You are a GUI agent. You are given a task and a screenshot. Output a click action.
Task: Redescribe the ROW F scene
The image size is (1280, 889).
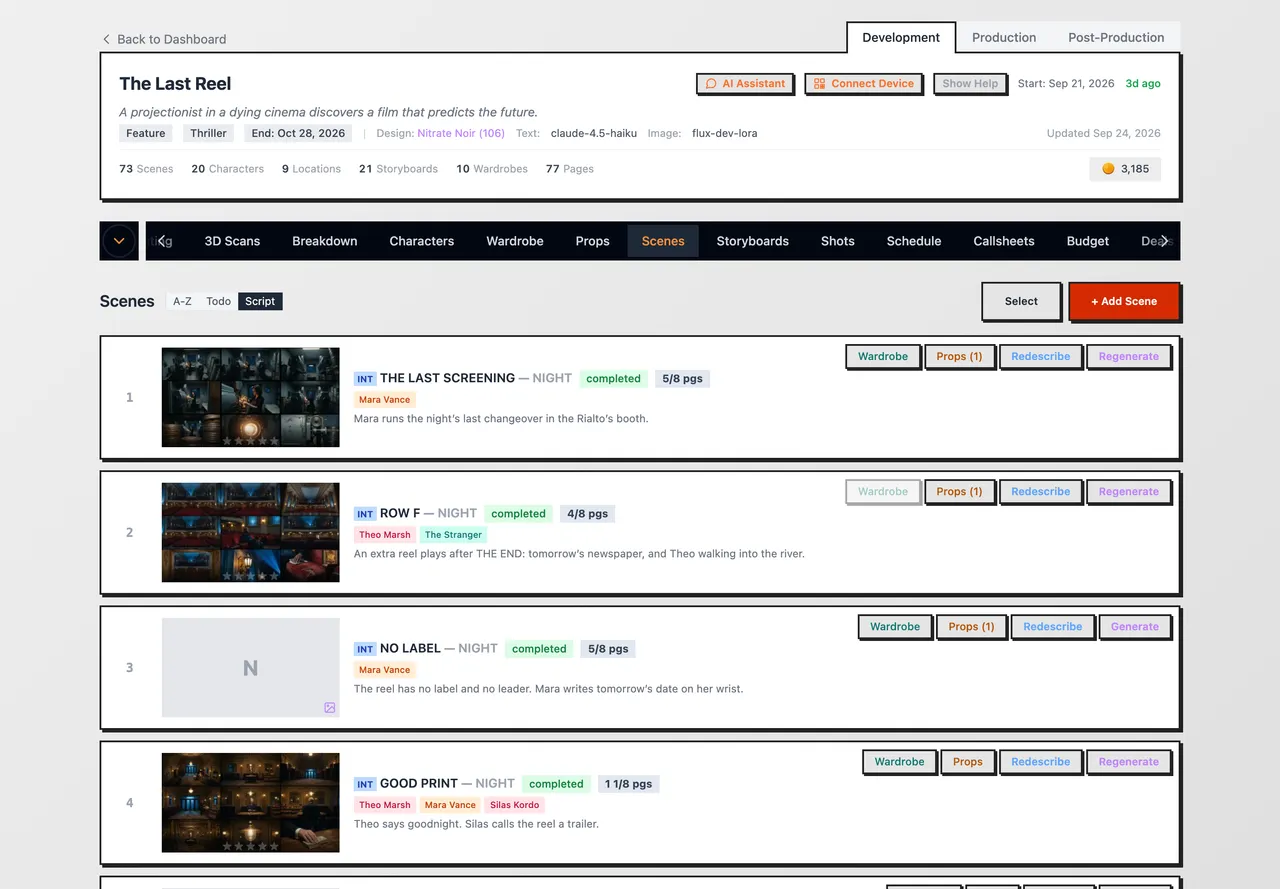tap(1040, 492)
